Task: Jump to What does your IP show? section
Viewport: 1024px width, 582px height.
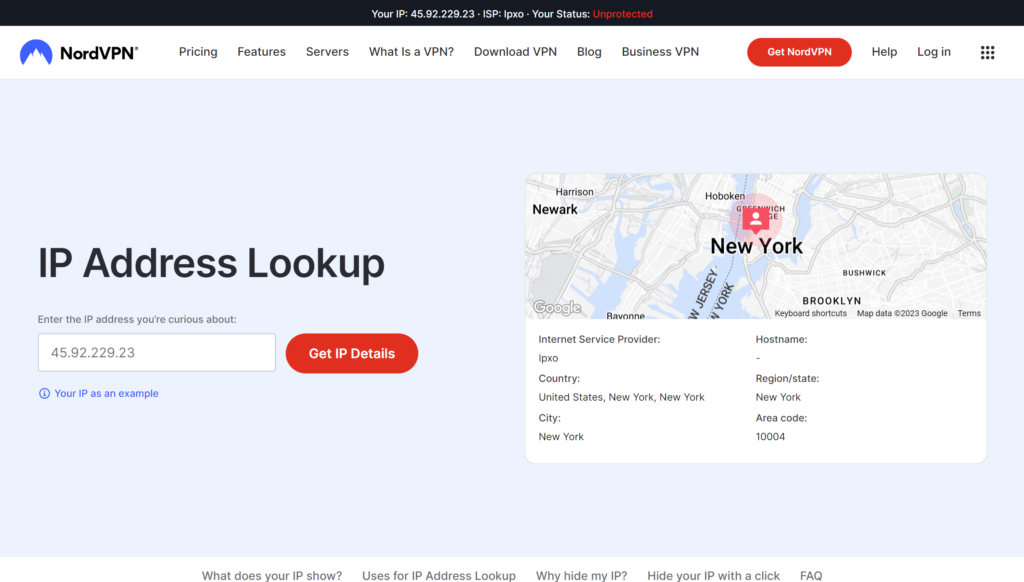Action: click(272, 575)
